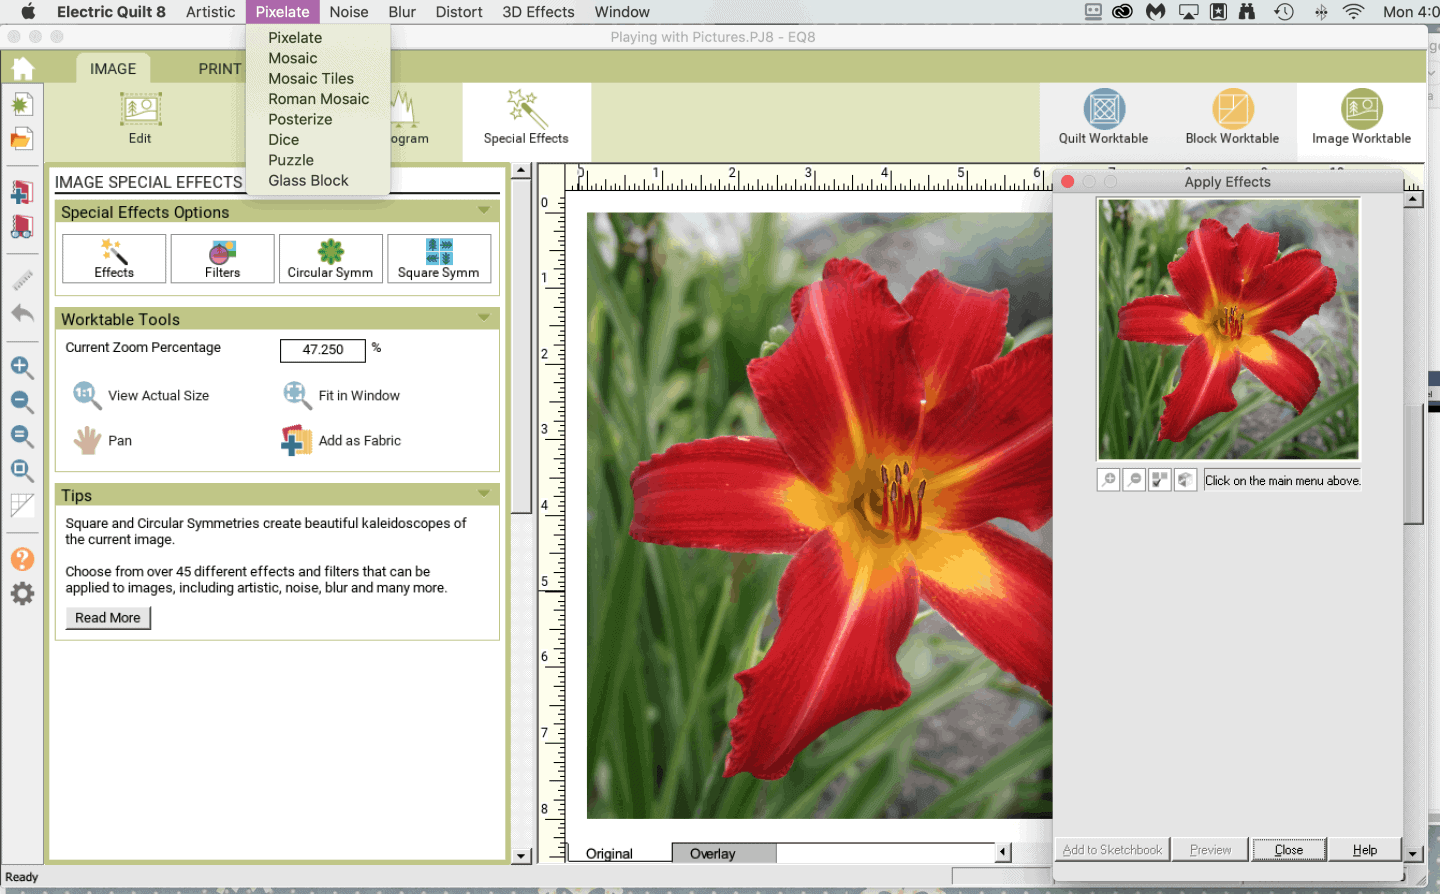Screen dimensions: 1440x894
Task: Switch to the Block Worktable
Action: (1232, 117)
